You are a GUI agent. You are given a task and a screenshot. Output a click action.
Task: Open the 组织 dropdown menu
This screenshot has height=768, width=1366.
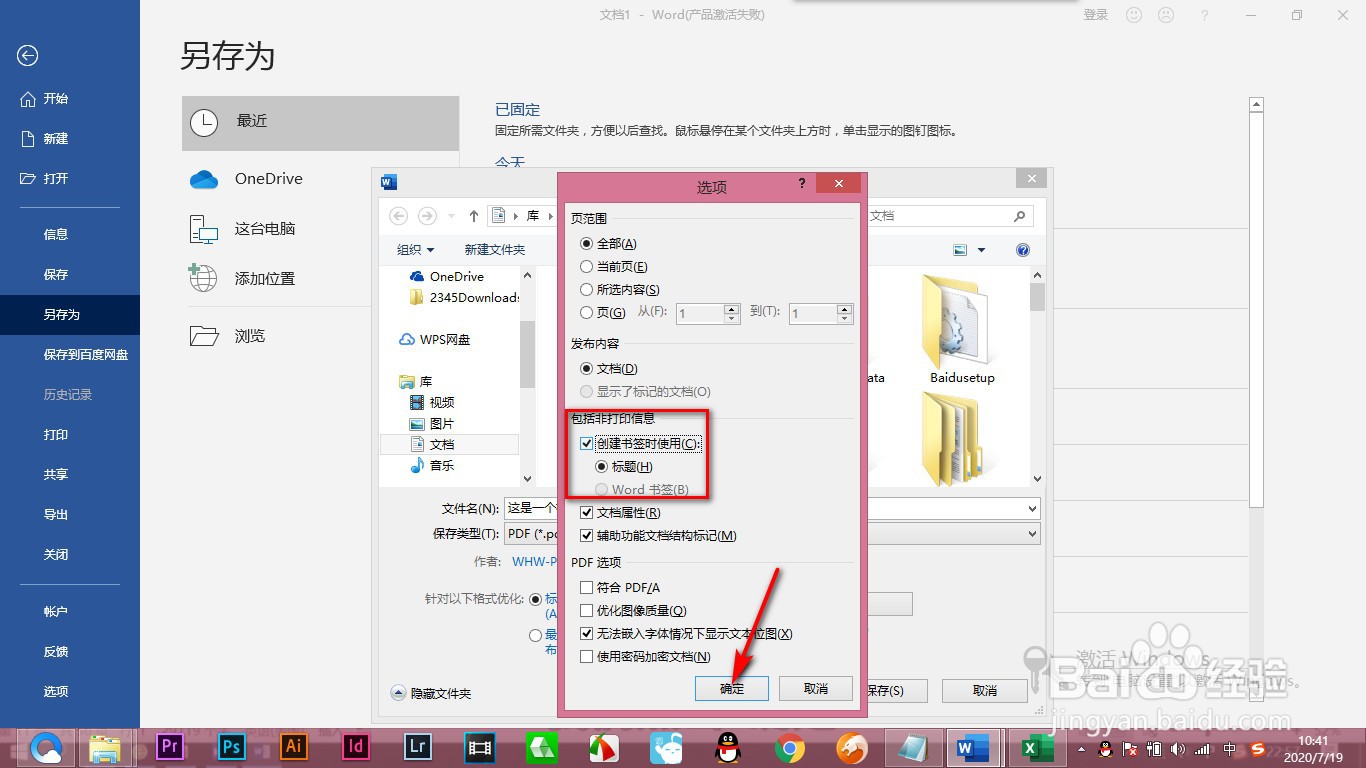(415, 250)
